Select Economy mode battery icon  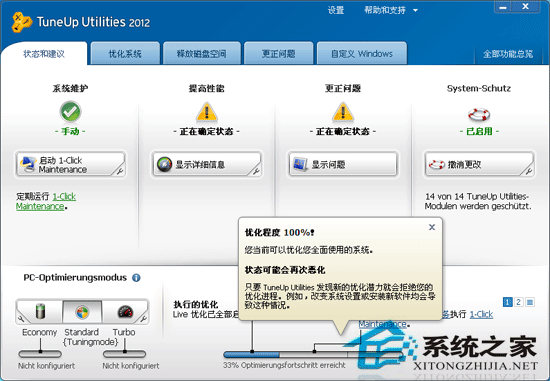(x=41, y=312)
